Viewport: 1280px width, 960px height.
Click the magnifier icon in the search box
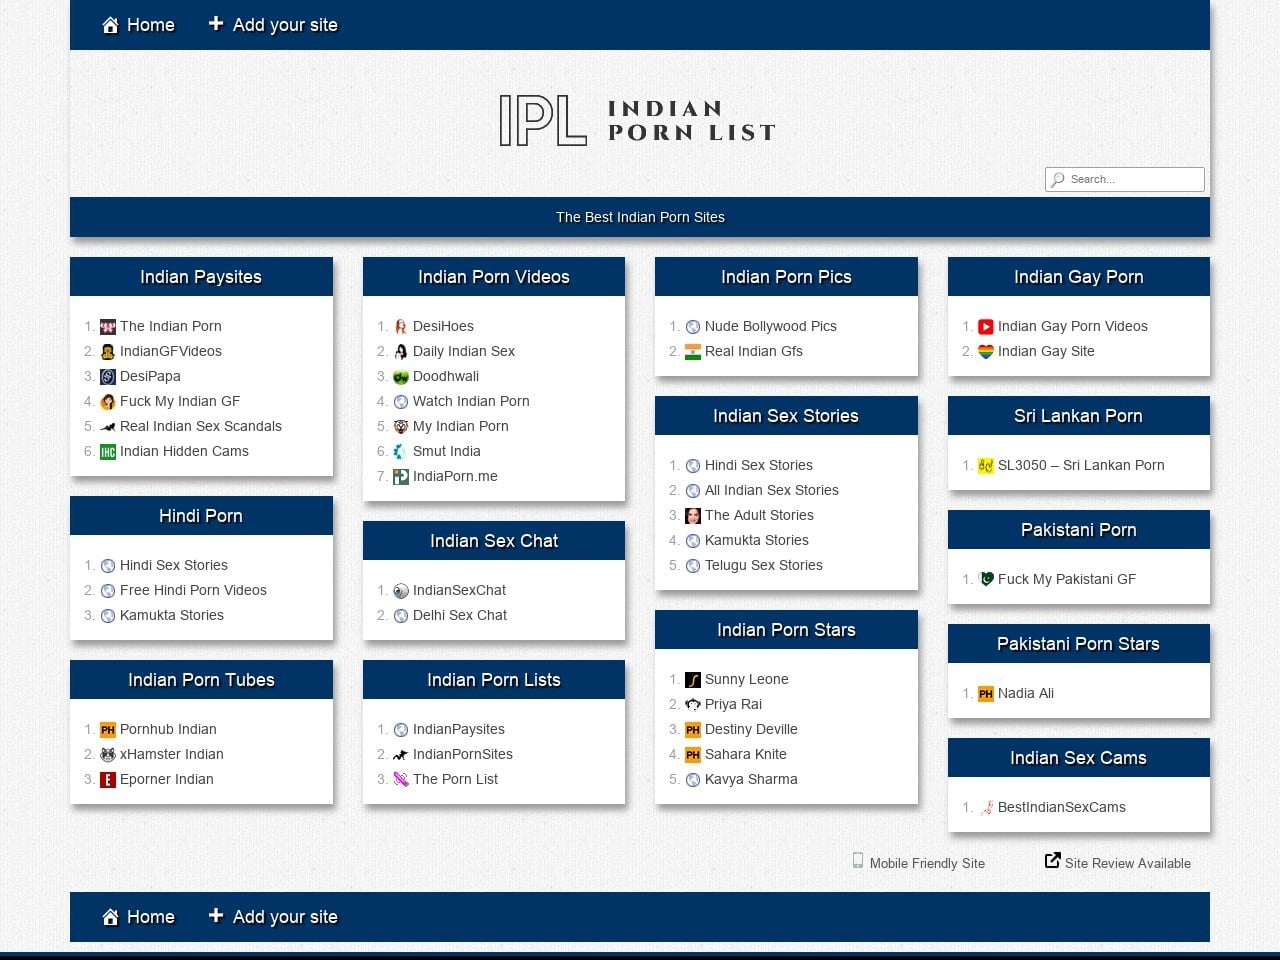coord(1058,180)
